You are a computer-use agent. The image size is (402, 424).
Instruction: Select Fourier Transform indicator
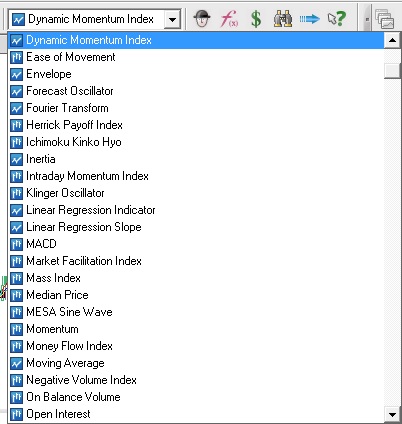click(x=196, y=108)
